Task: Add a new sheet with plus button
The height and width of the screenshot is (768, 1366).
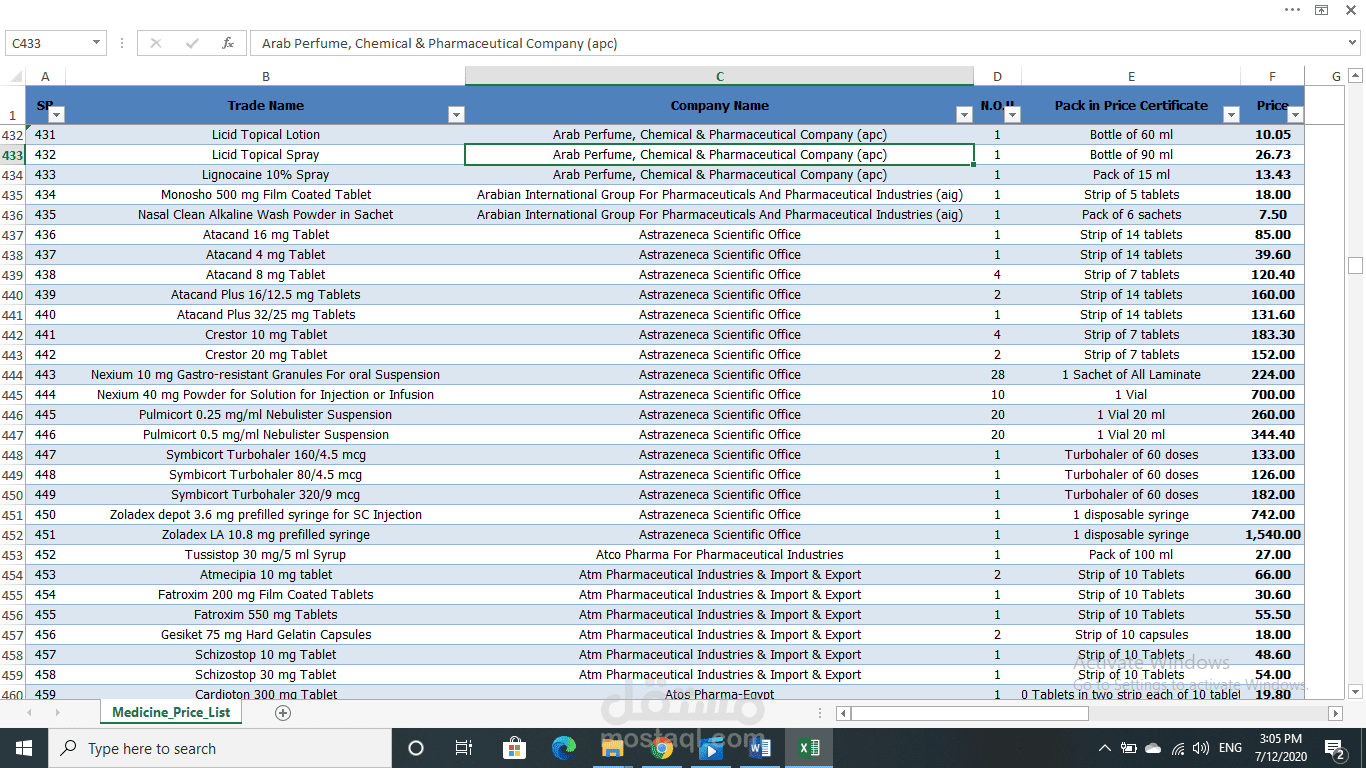Action: (x=283, y=713)
